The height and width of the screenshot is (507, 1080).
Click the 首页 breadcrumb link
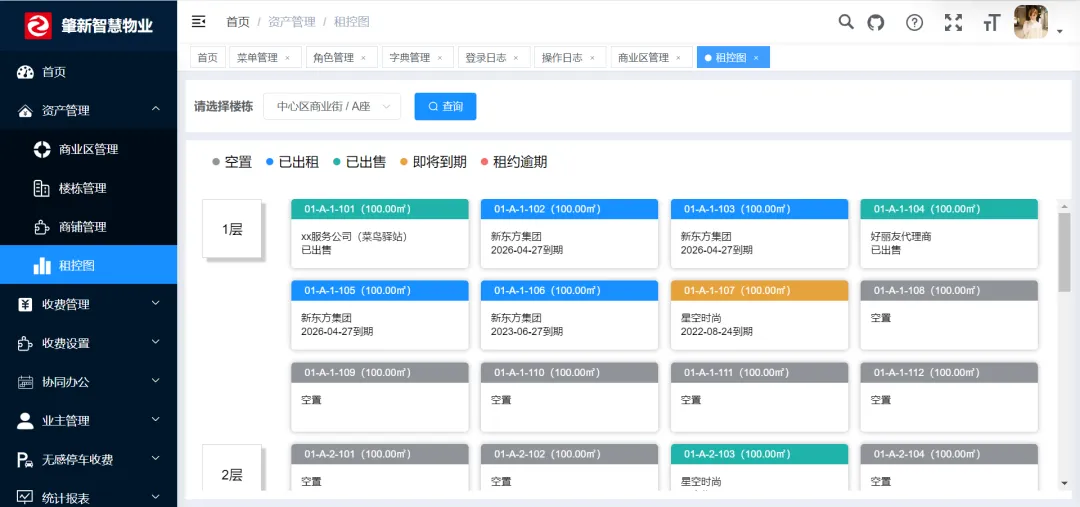tap(238, 22)
